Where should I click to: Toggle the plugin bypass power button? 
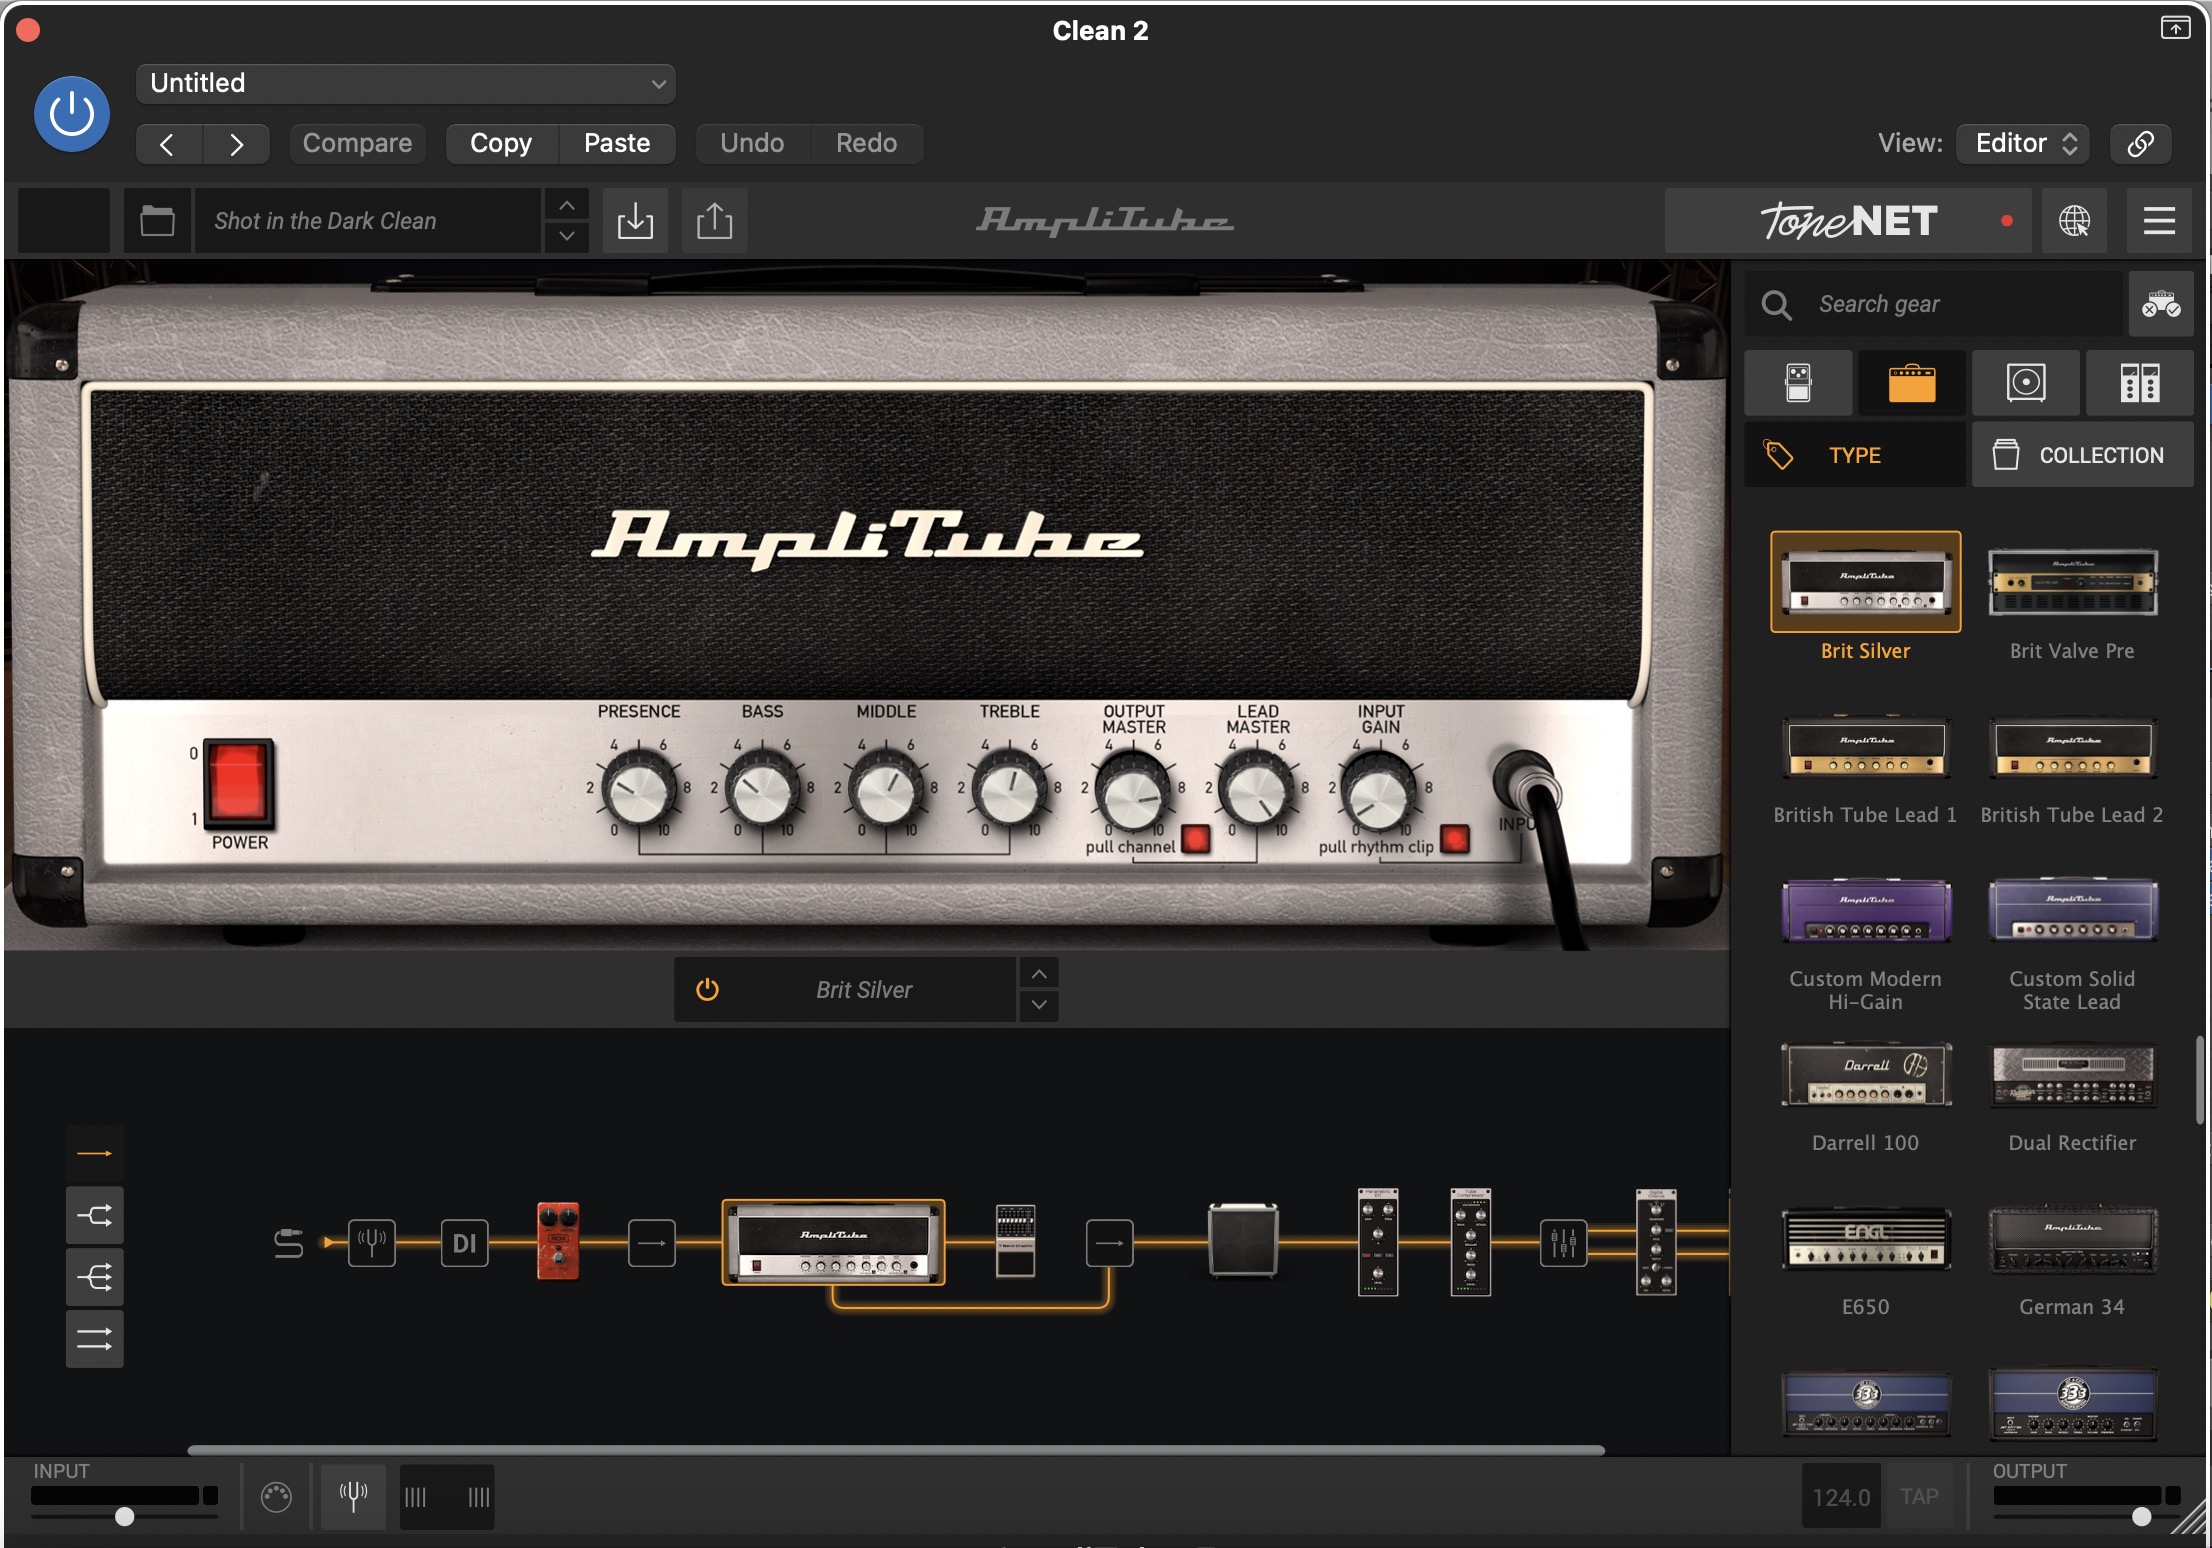tap(72, 114)
